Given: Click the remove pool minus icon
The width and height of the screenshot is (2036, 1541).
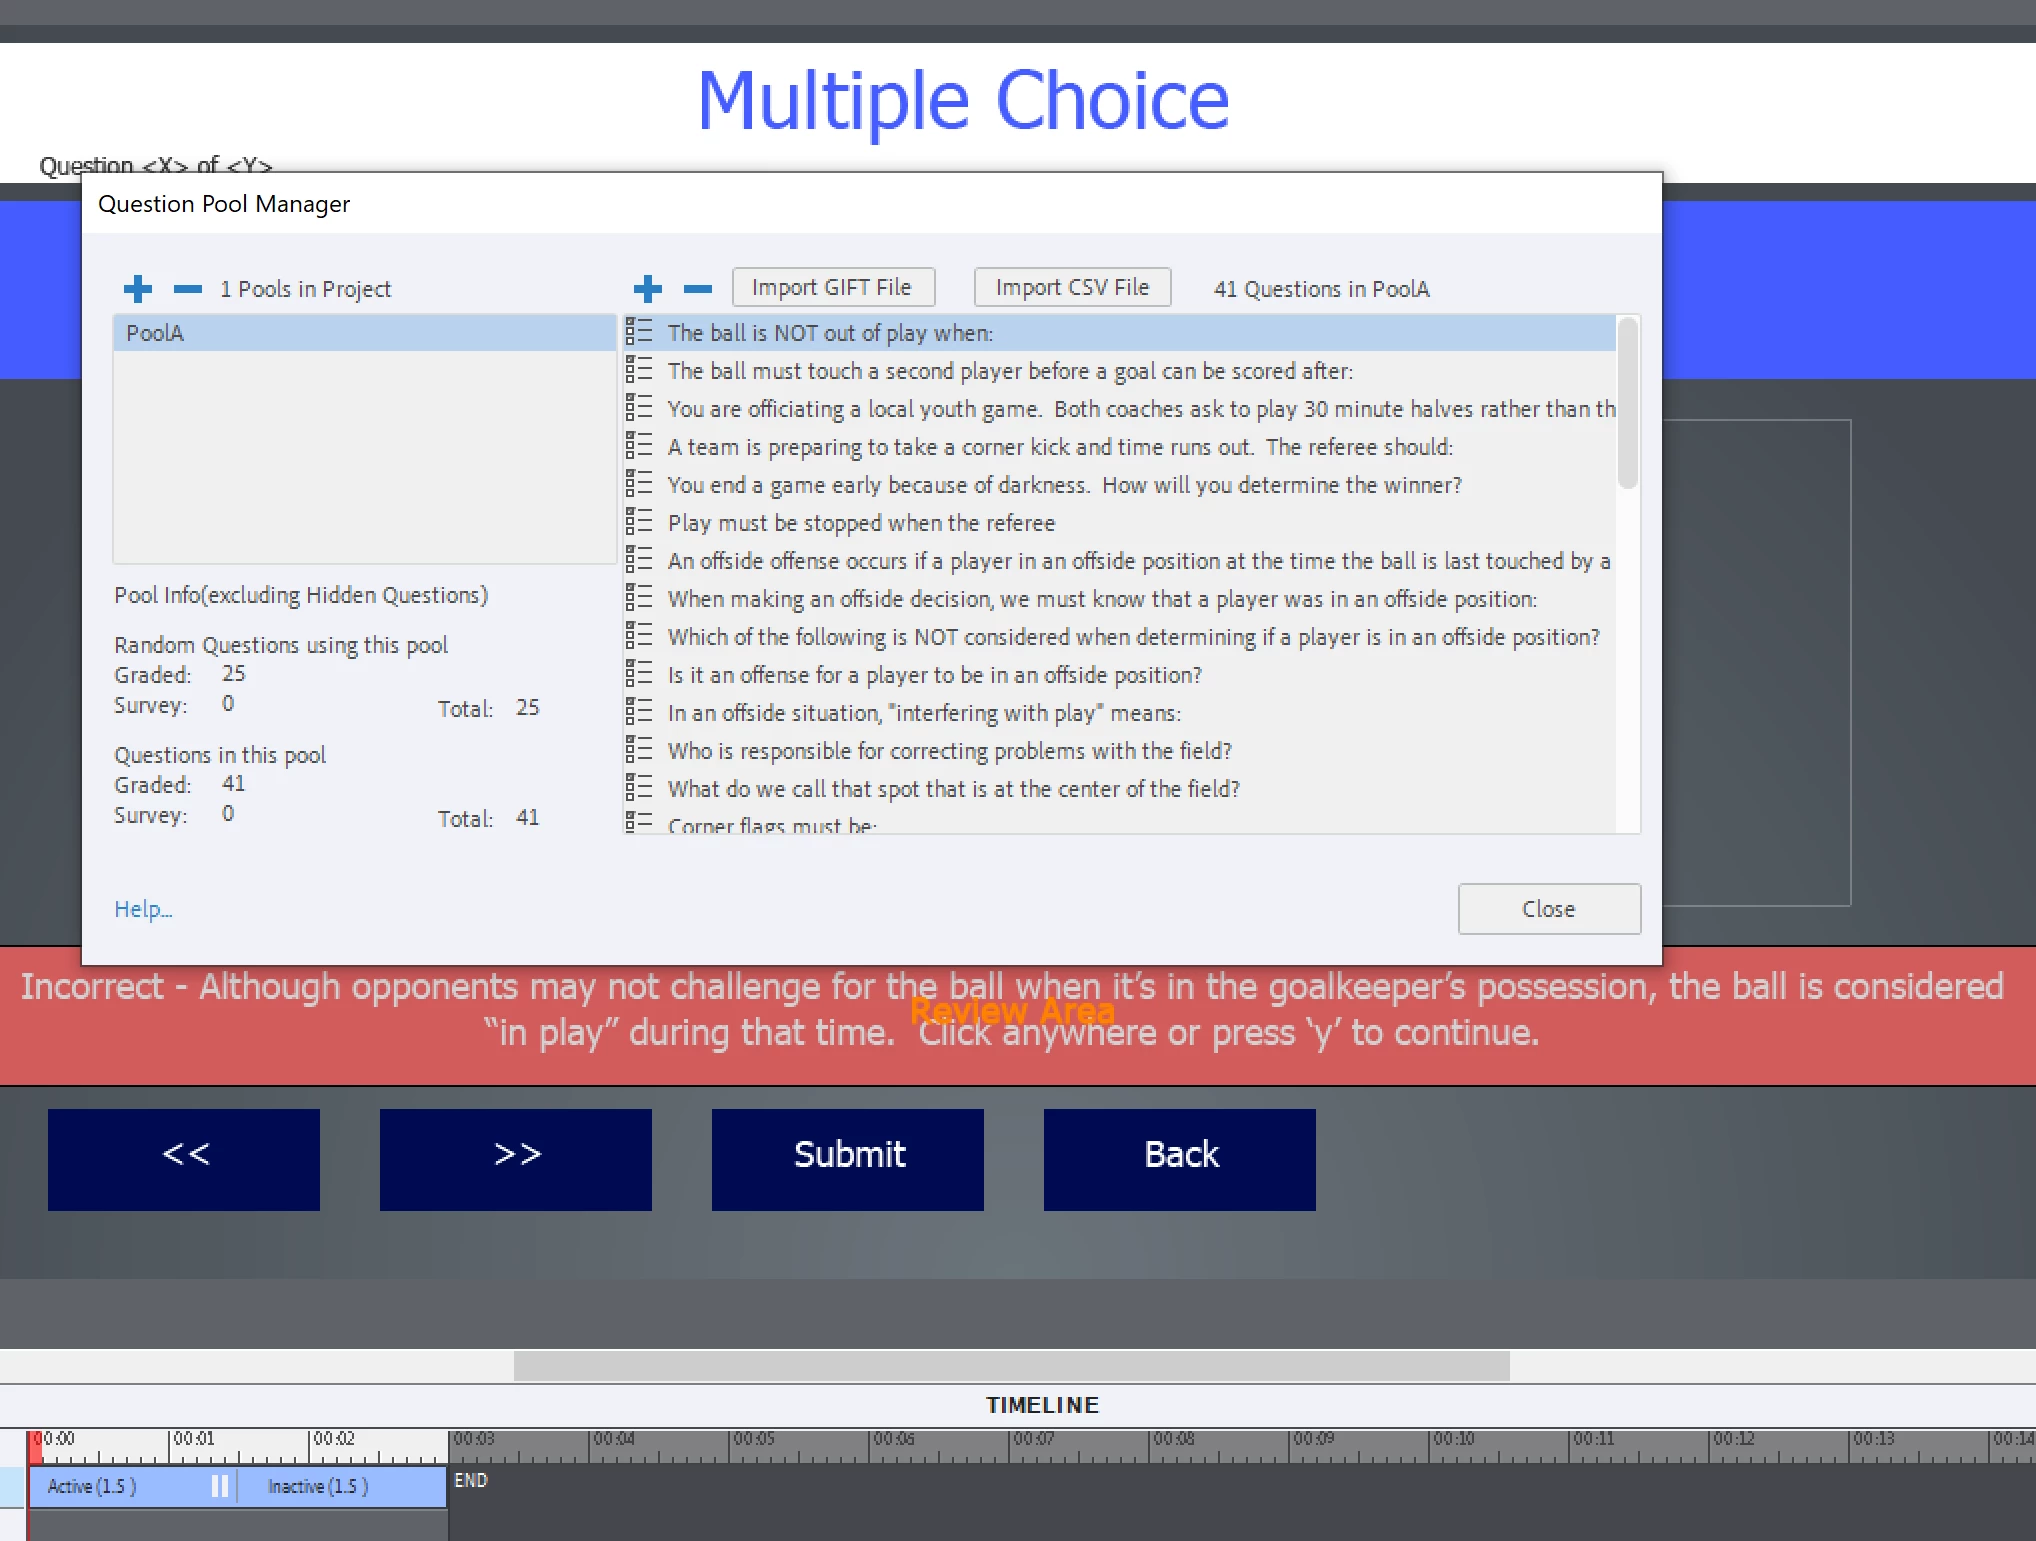Looking at the screenshot, I should click(187, 289).
